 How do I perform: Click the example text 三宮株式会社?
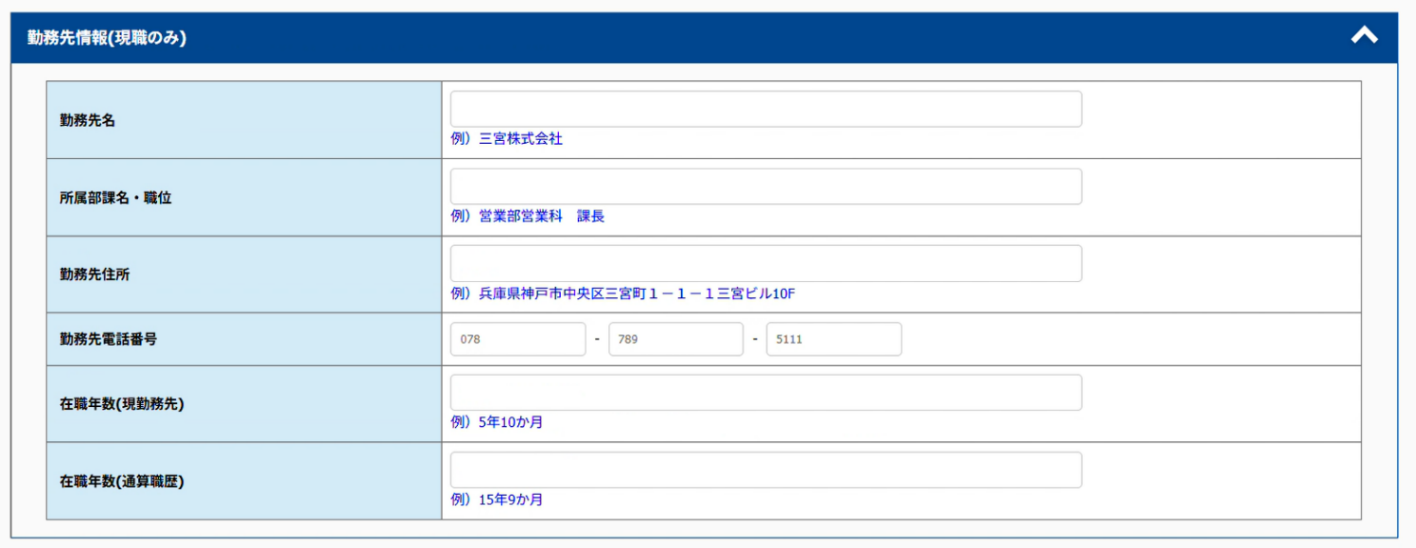click(520, 139)
